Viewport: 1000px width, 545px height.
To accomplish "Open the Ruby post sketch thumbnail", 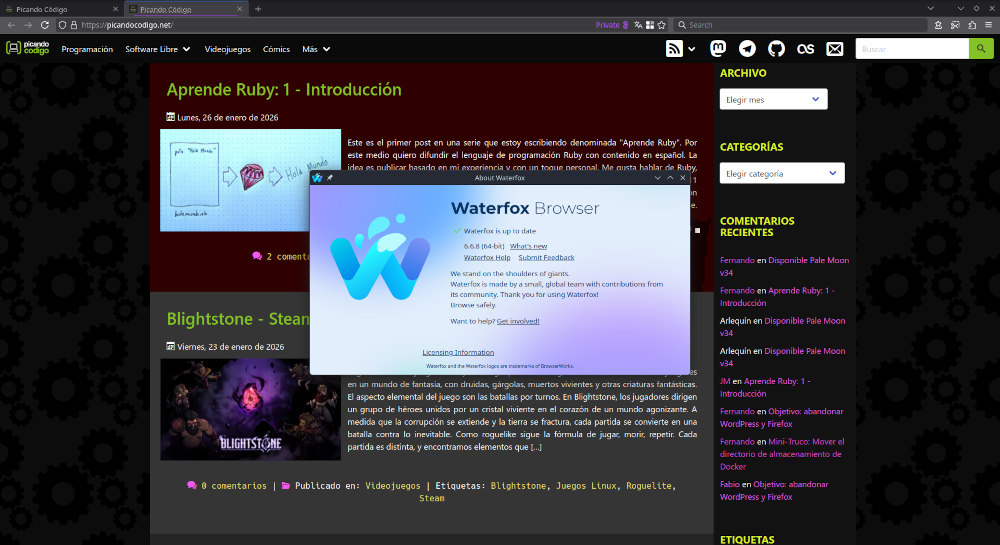I will [x=250, y=180].
